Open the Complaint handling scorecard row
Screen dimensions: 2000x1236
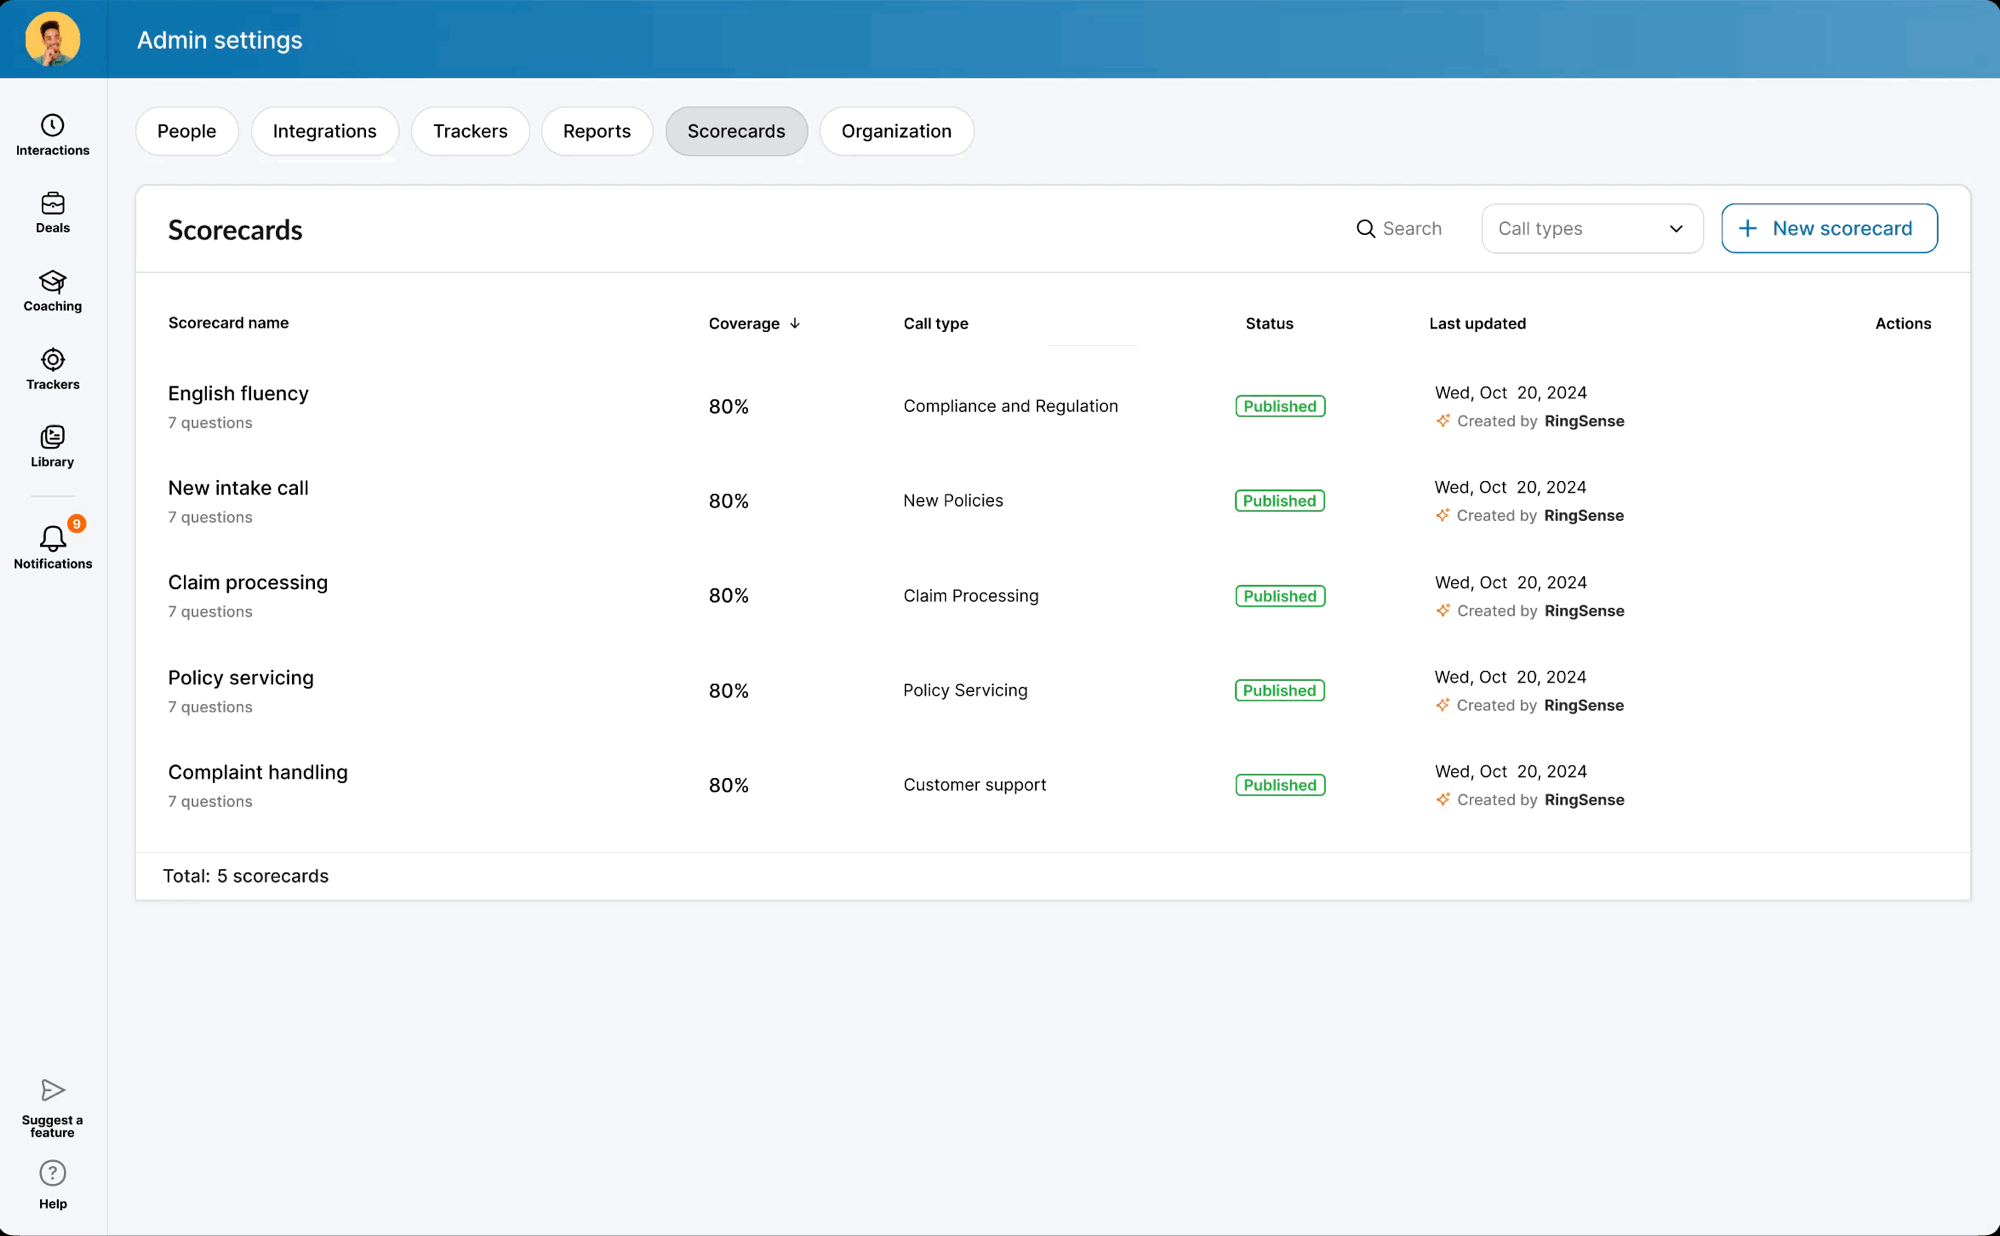(x=258, y=772)
